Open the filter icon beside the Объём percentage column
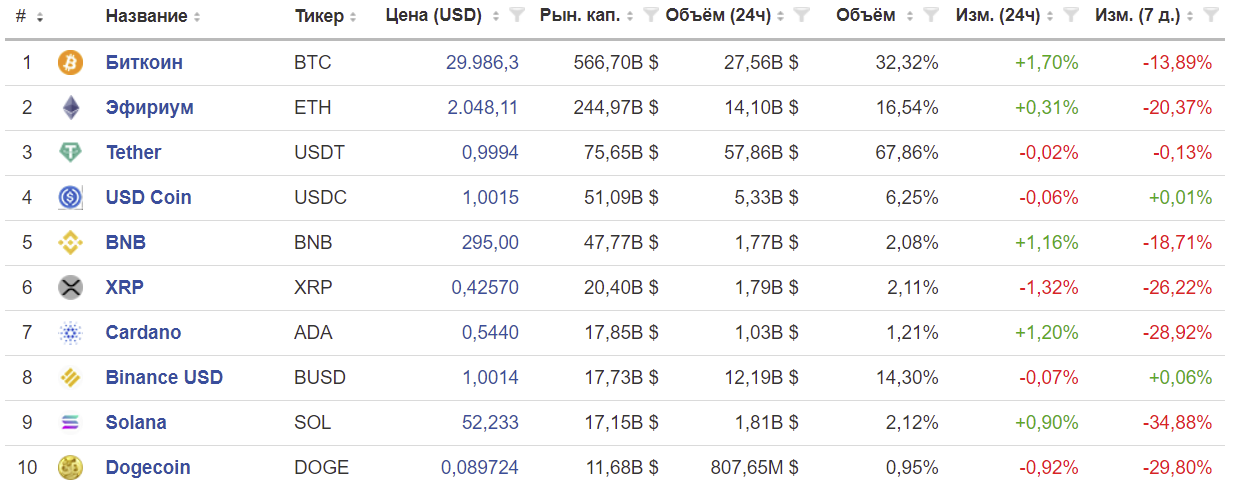Screen dimensions: 1249x496 click(931, 15)
